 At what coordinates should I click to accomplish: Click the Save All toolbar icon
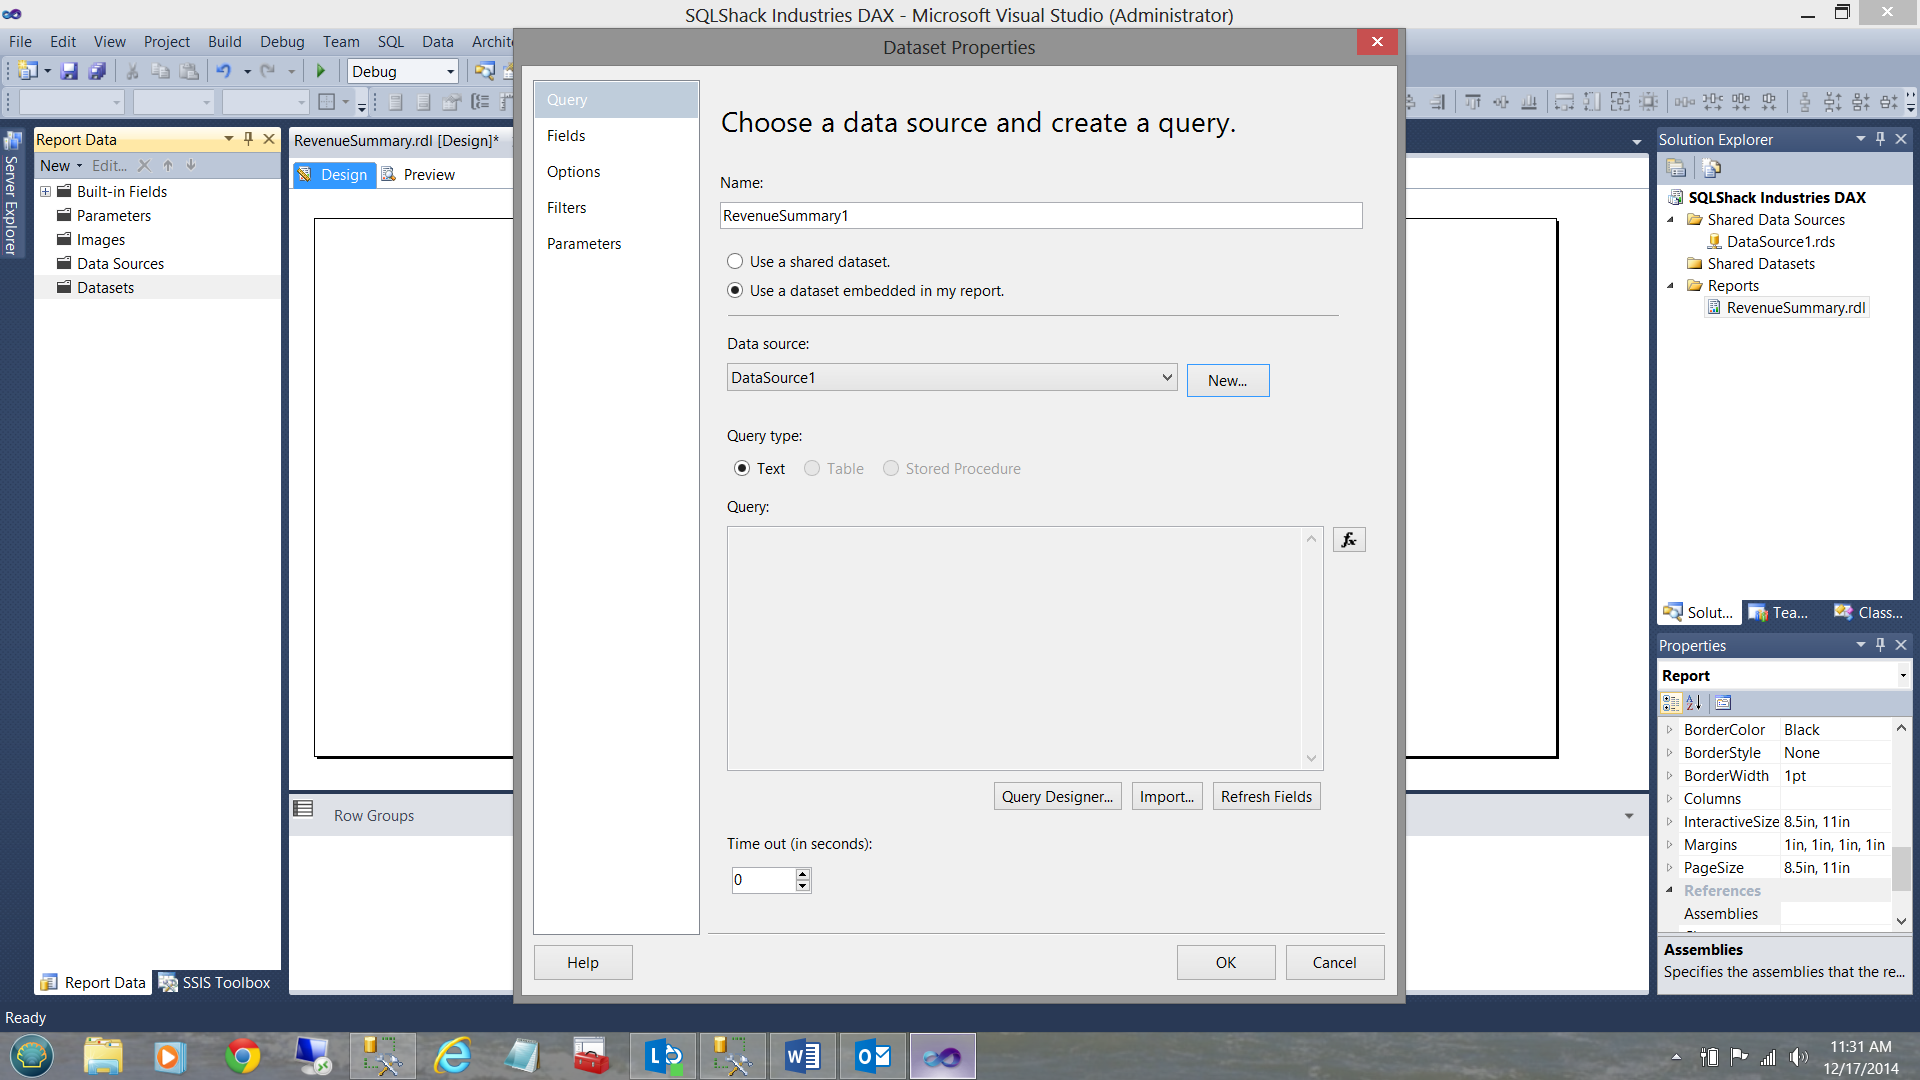pos(97,71)
